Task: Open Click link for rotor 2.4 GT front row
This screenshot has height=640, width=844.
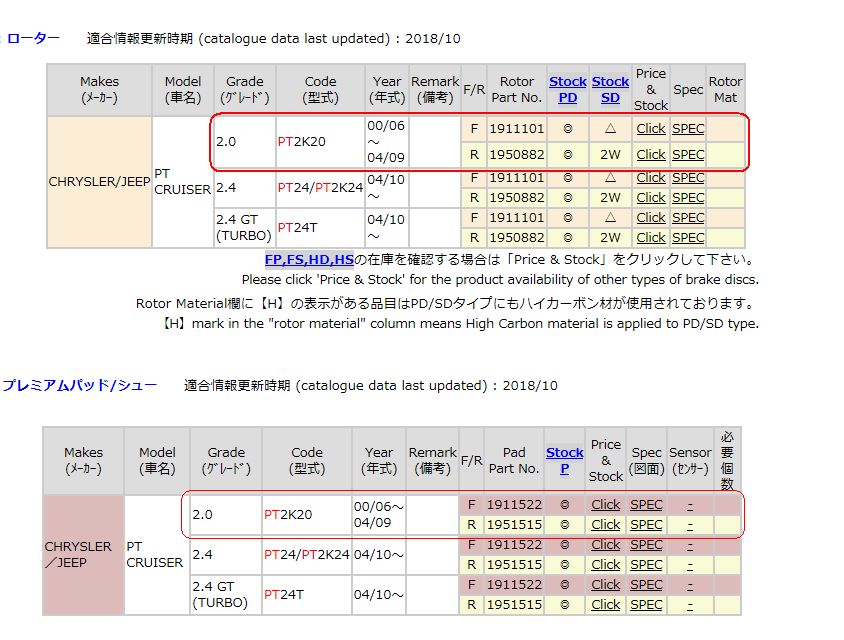Action: [x=651, y=217]
